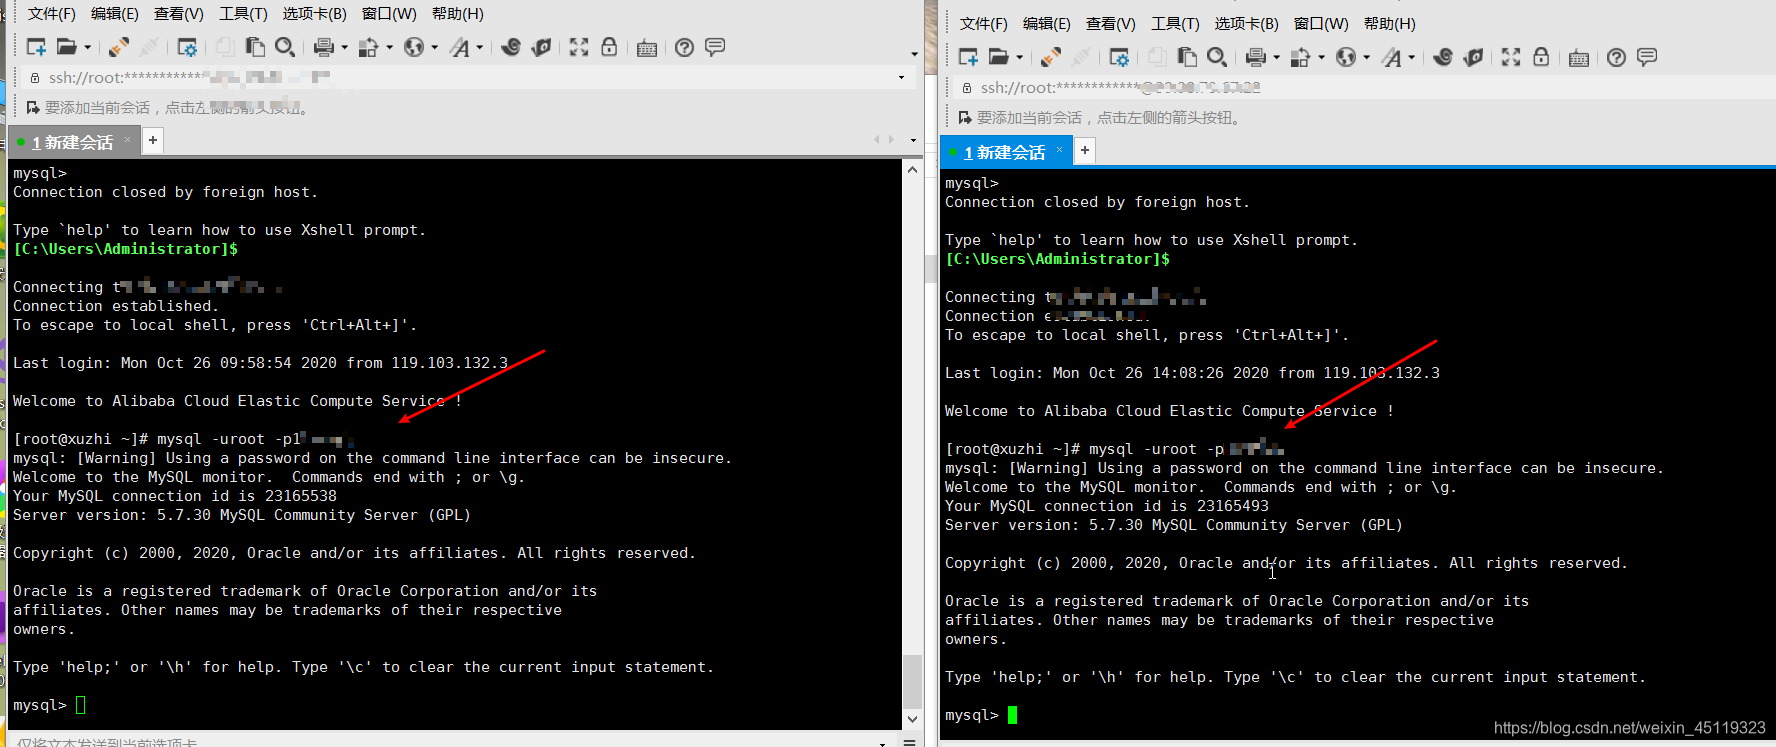
Task: Expand file transfer dropdown arrow in left Xshell window
Action: 389,47
